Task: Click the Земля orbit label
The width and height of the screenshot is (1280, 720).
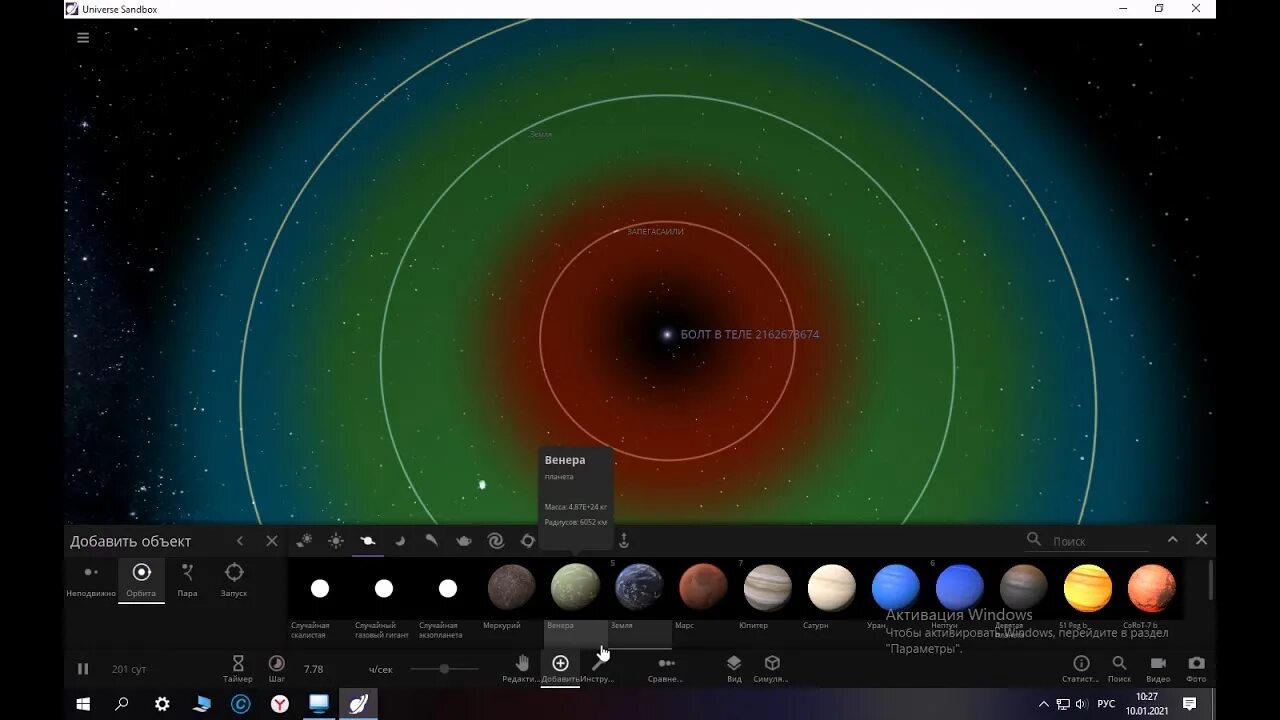Action: [541, 134]
